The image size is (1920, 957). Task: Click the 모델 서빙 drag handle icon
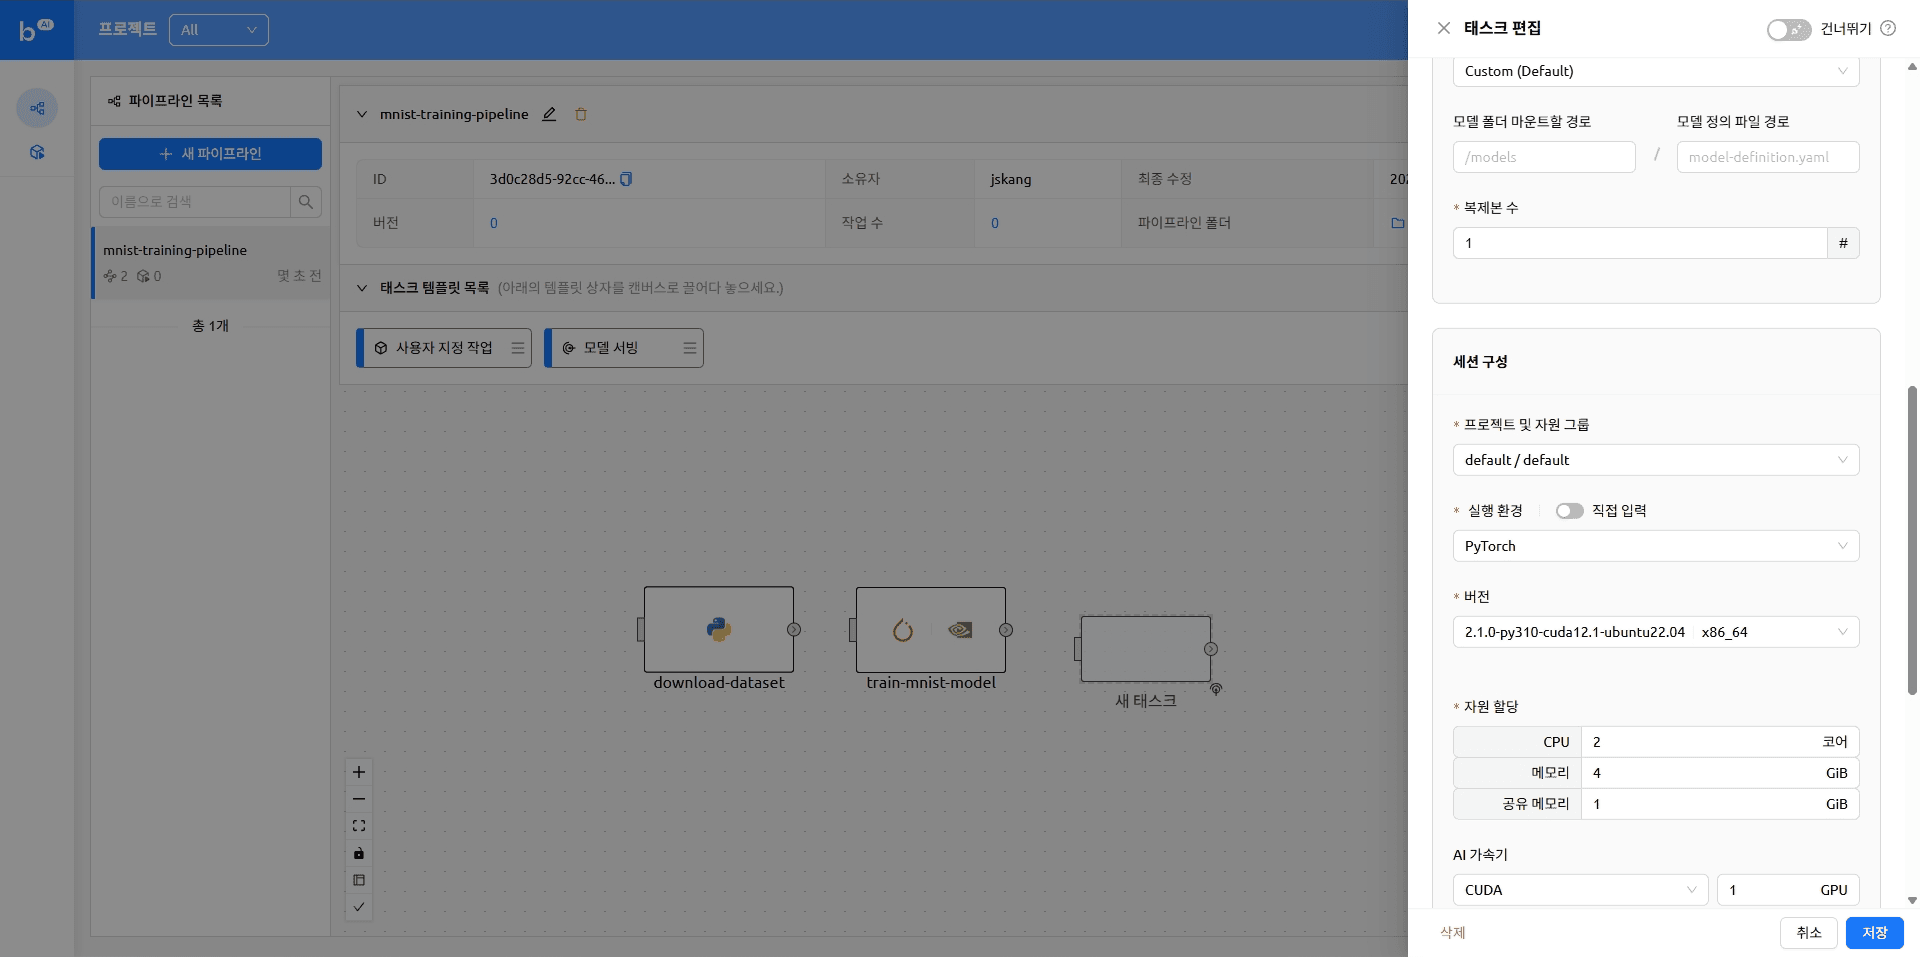coord(690,348)
